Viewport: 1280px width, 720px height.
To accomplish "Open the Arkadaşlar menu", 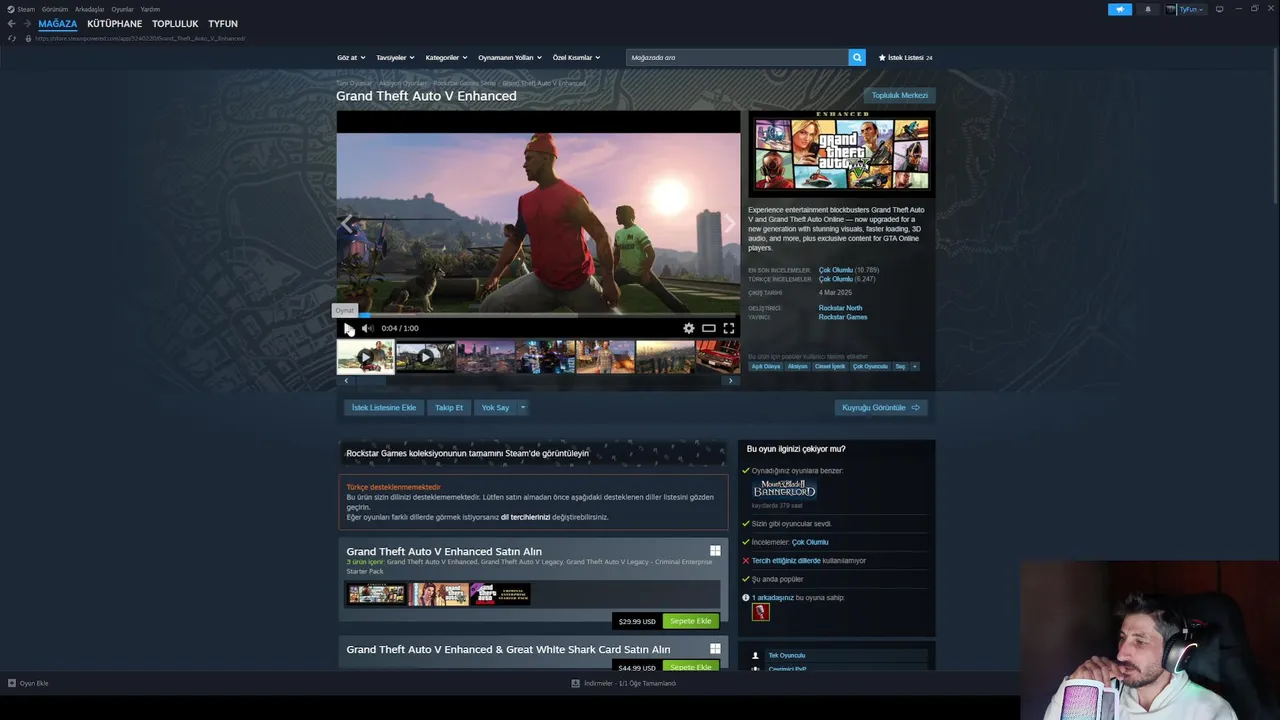I will pos(89,9).
